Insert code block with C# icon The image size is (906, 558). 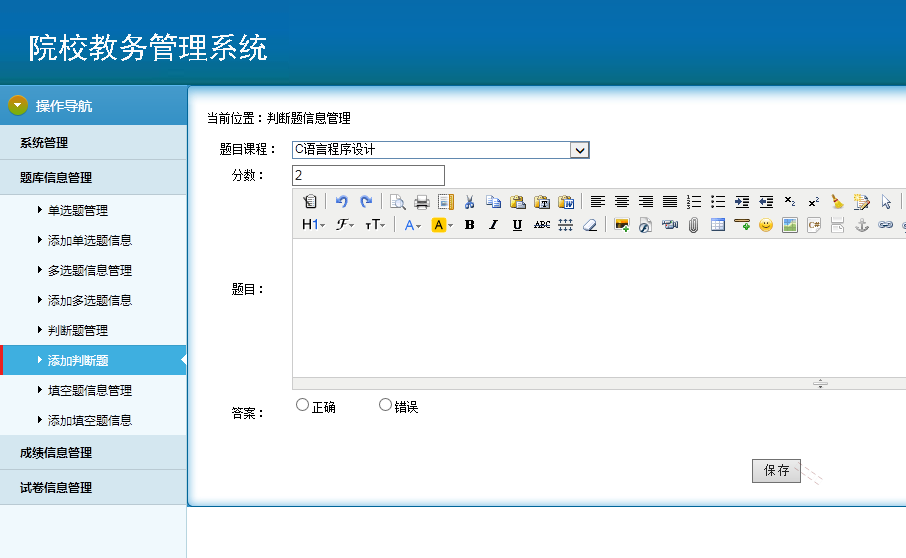[x=814, y=225]
